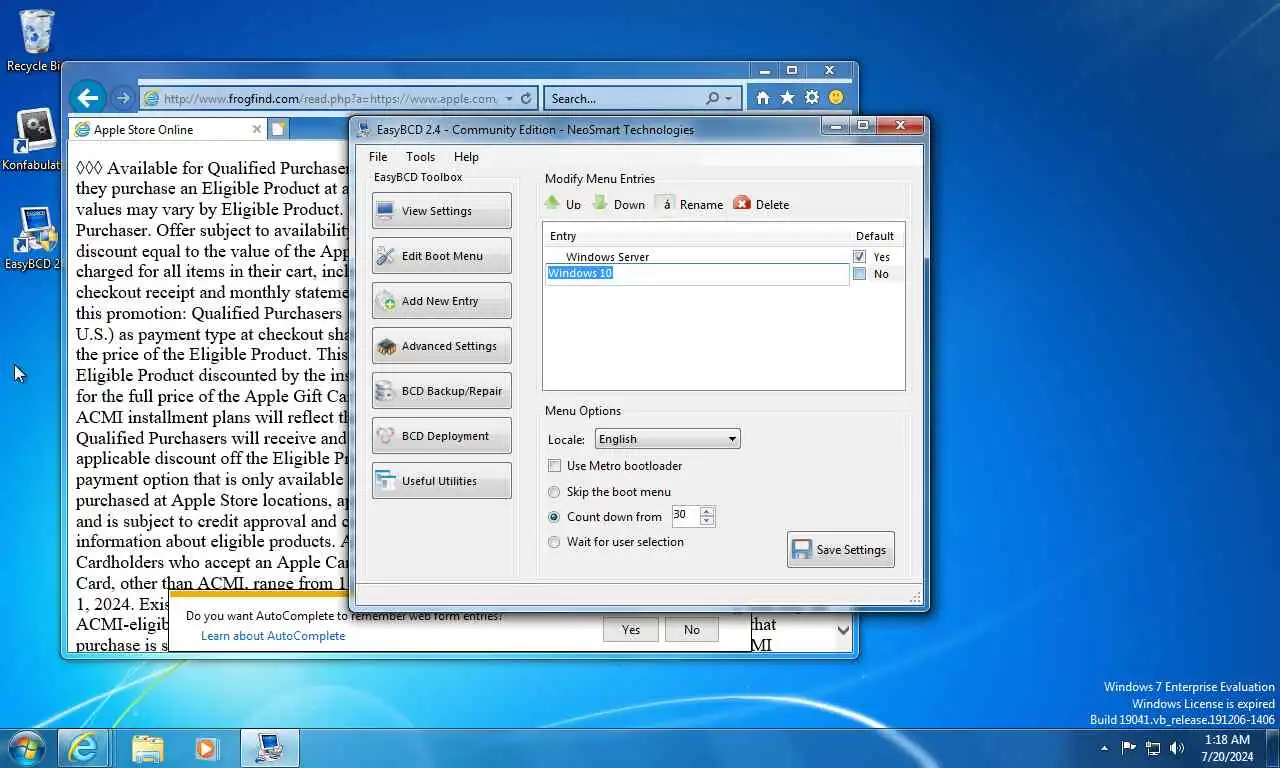The height and width of the screenshot is (768, 1280).
Task: Open Windows Media Player taskbar icon
Action: click(207, 748)
